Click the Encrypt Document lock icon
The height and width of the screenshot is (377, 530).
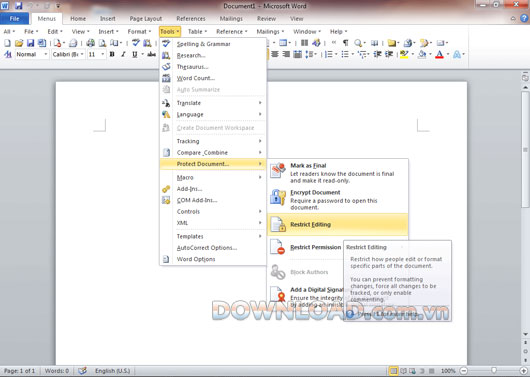point(278,197)
